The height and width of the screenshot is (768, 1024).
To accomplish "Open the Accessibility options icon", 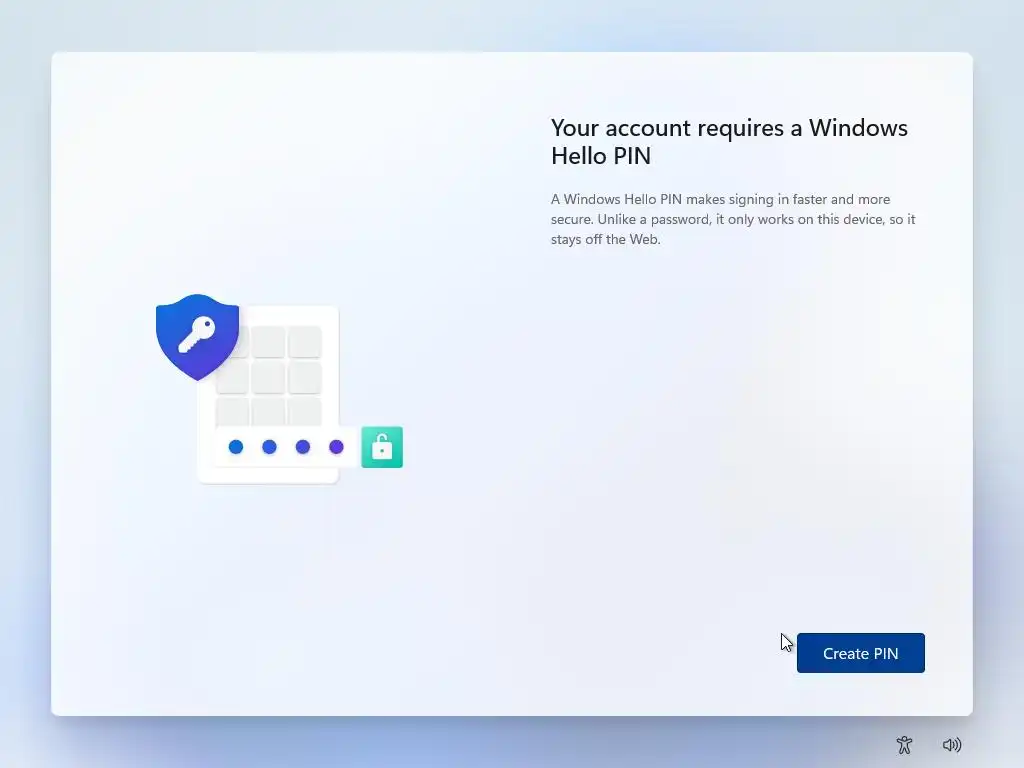I will click(904, 744).
